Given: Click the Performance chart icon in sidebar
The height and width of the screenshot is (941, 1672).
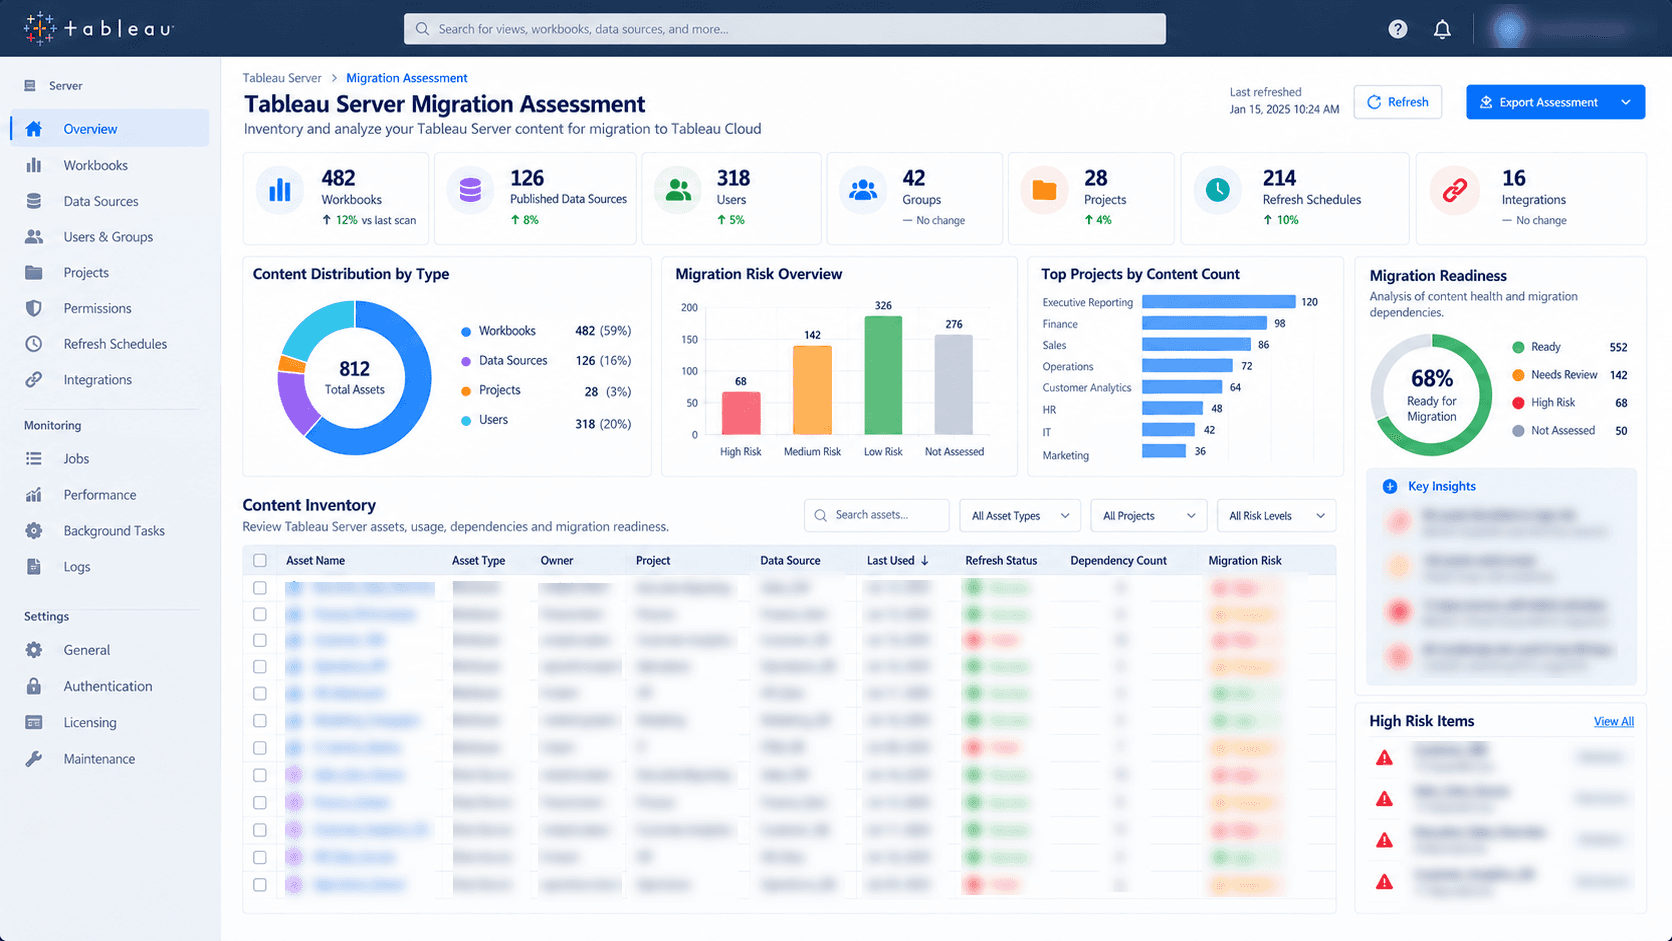Looking at the screenshot, I should click(34, 495).
